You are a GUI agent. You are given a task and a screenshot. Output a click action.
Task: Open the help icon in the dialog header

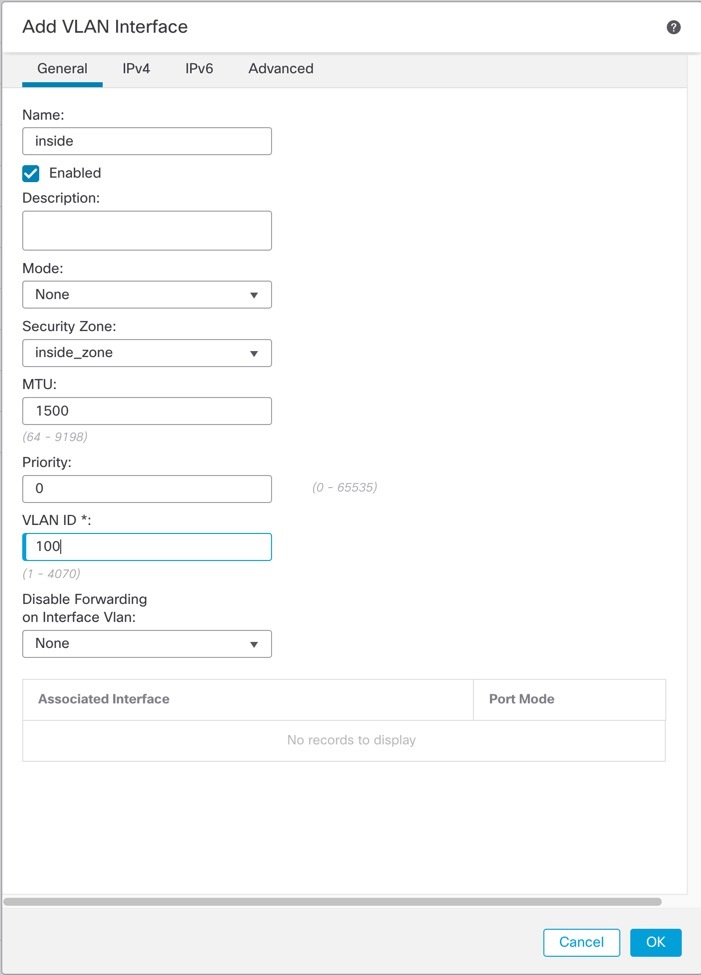pos(673,27)
